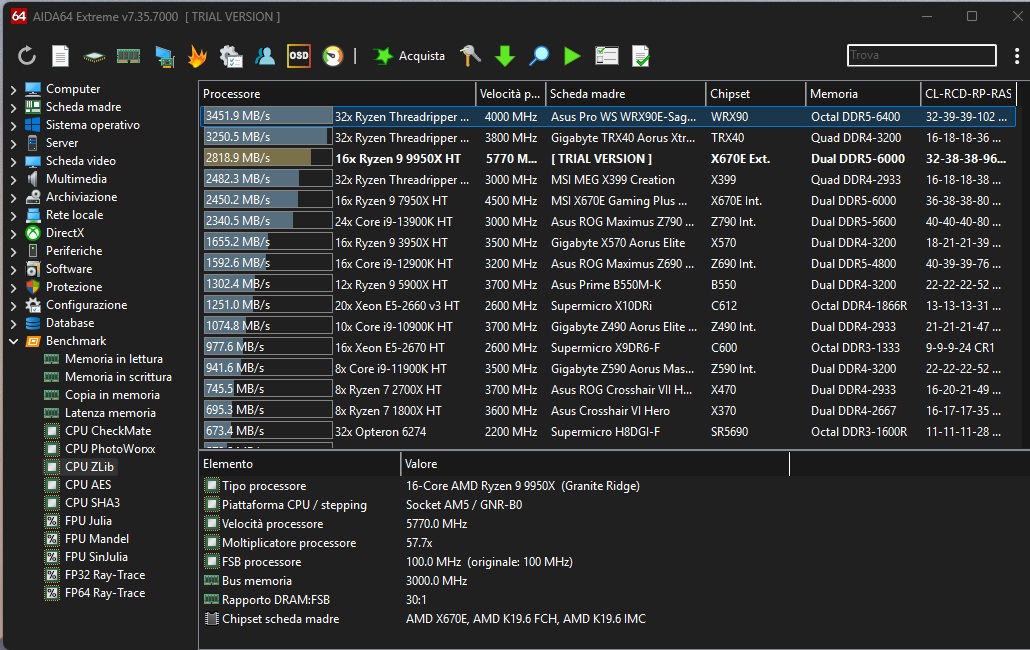This screenshot has width=1030, height=650.
Task: Click the green download arrow icon
Action: point(504,56)
